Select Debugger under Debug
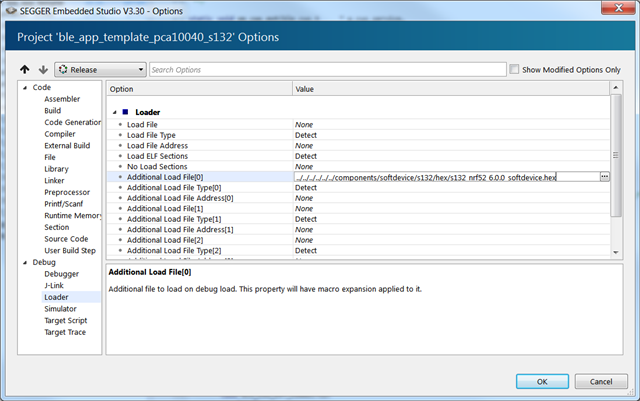Screen dimensions: 640x401 61,274
